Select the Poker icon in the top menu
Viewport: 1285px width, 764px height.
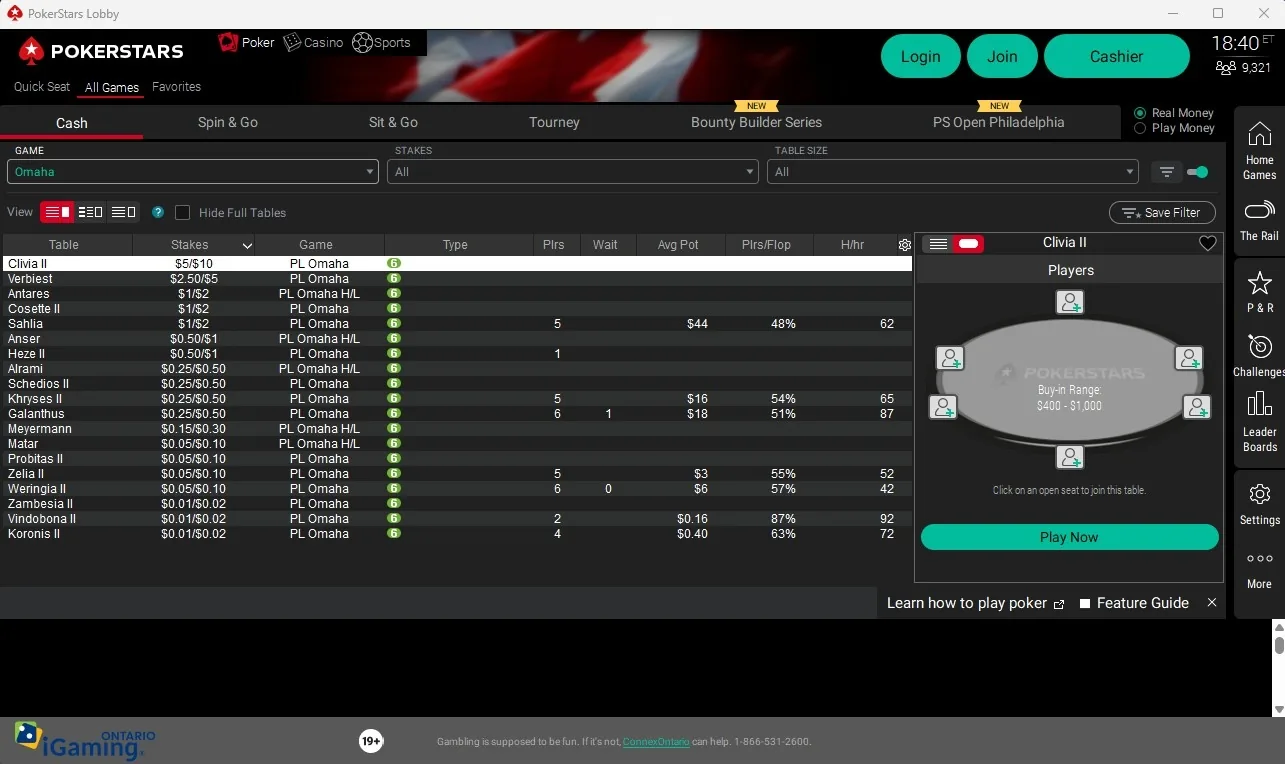(x=225, y=43)
